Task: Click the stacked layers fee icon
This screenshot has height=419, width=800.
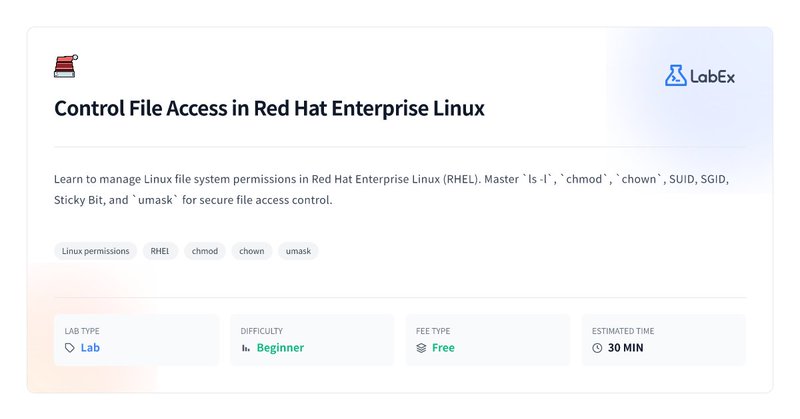Action: (421, 348)
